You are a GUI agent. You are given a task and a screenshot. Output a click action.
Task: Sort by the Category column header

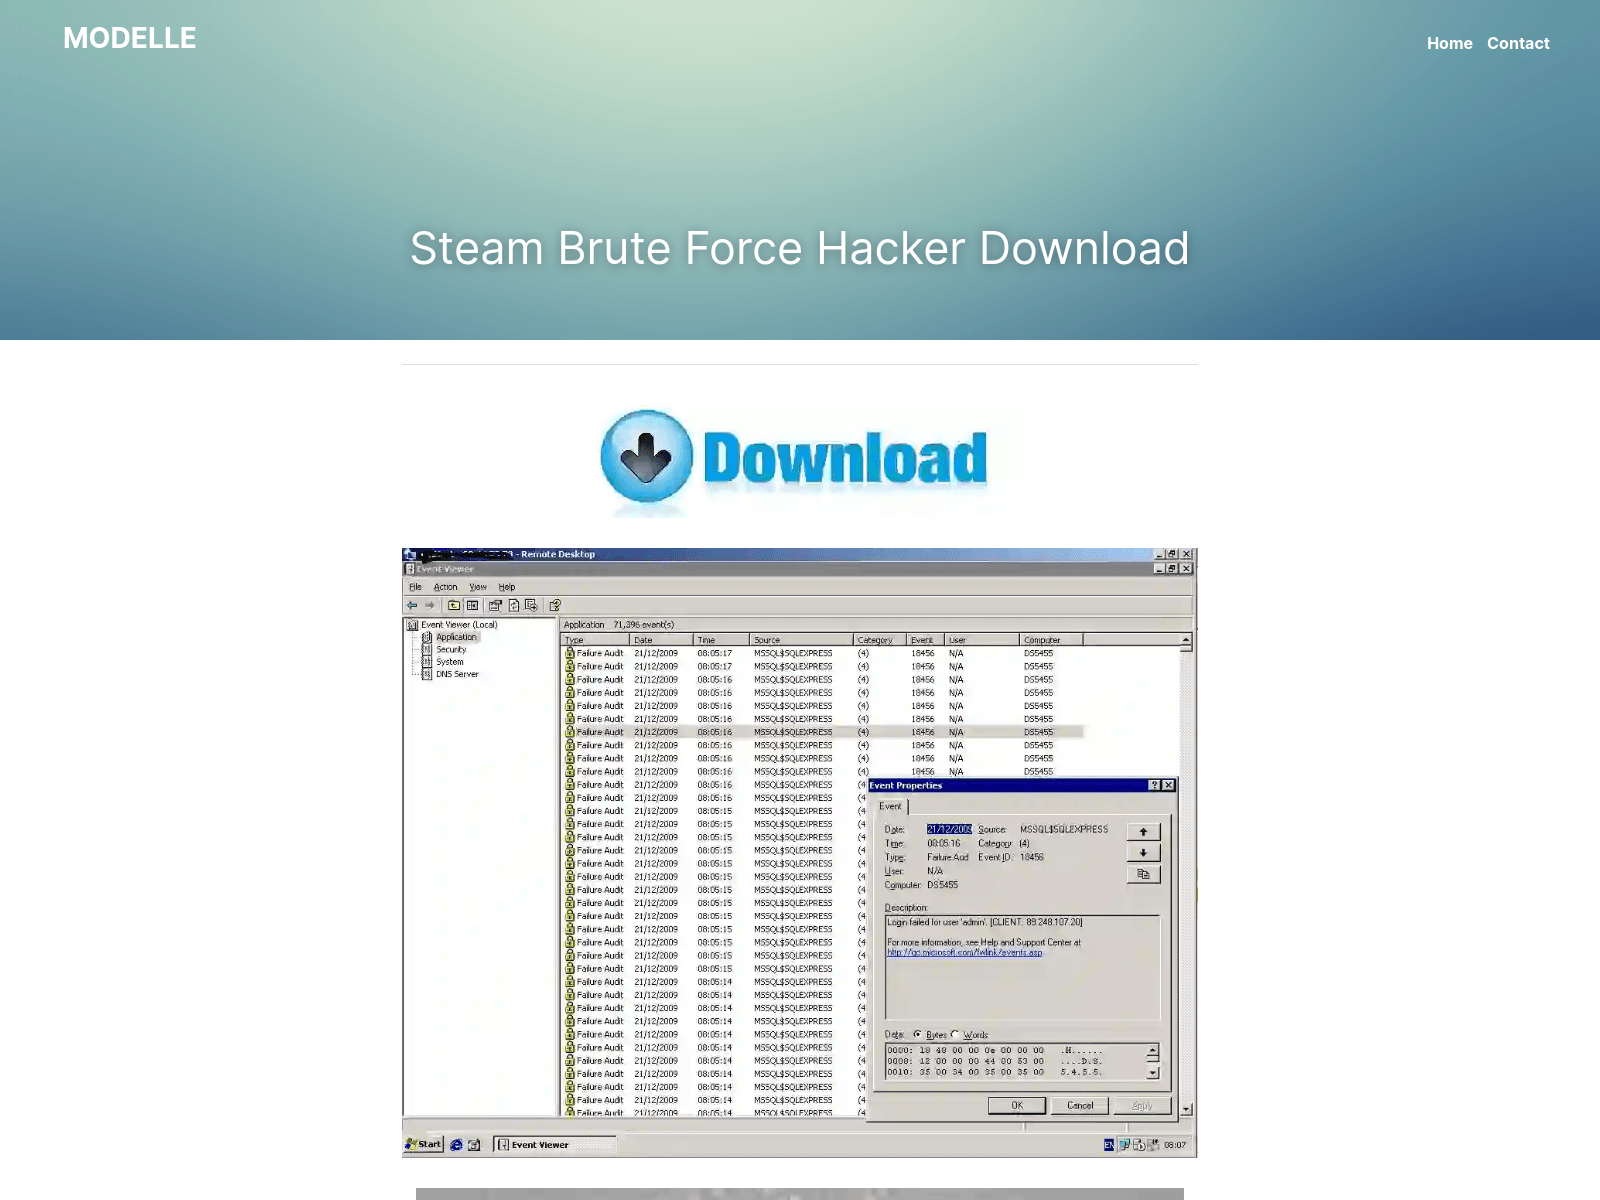coord(879,640)
